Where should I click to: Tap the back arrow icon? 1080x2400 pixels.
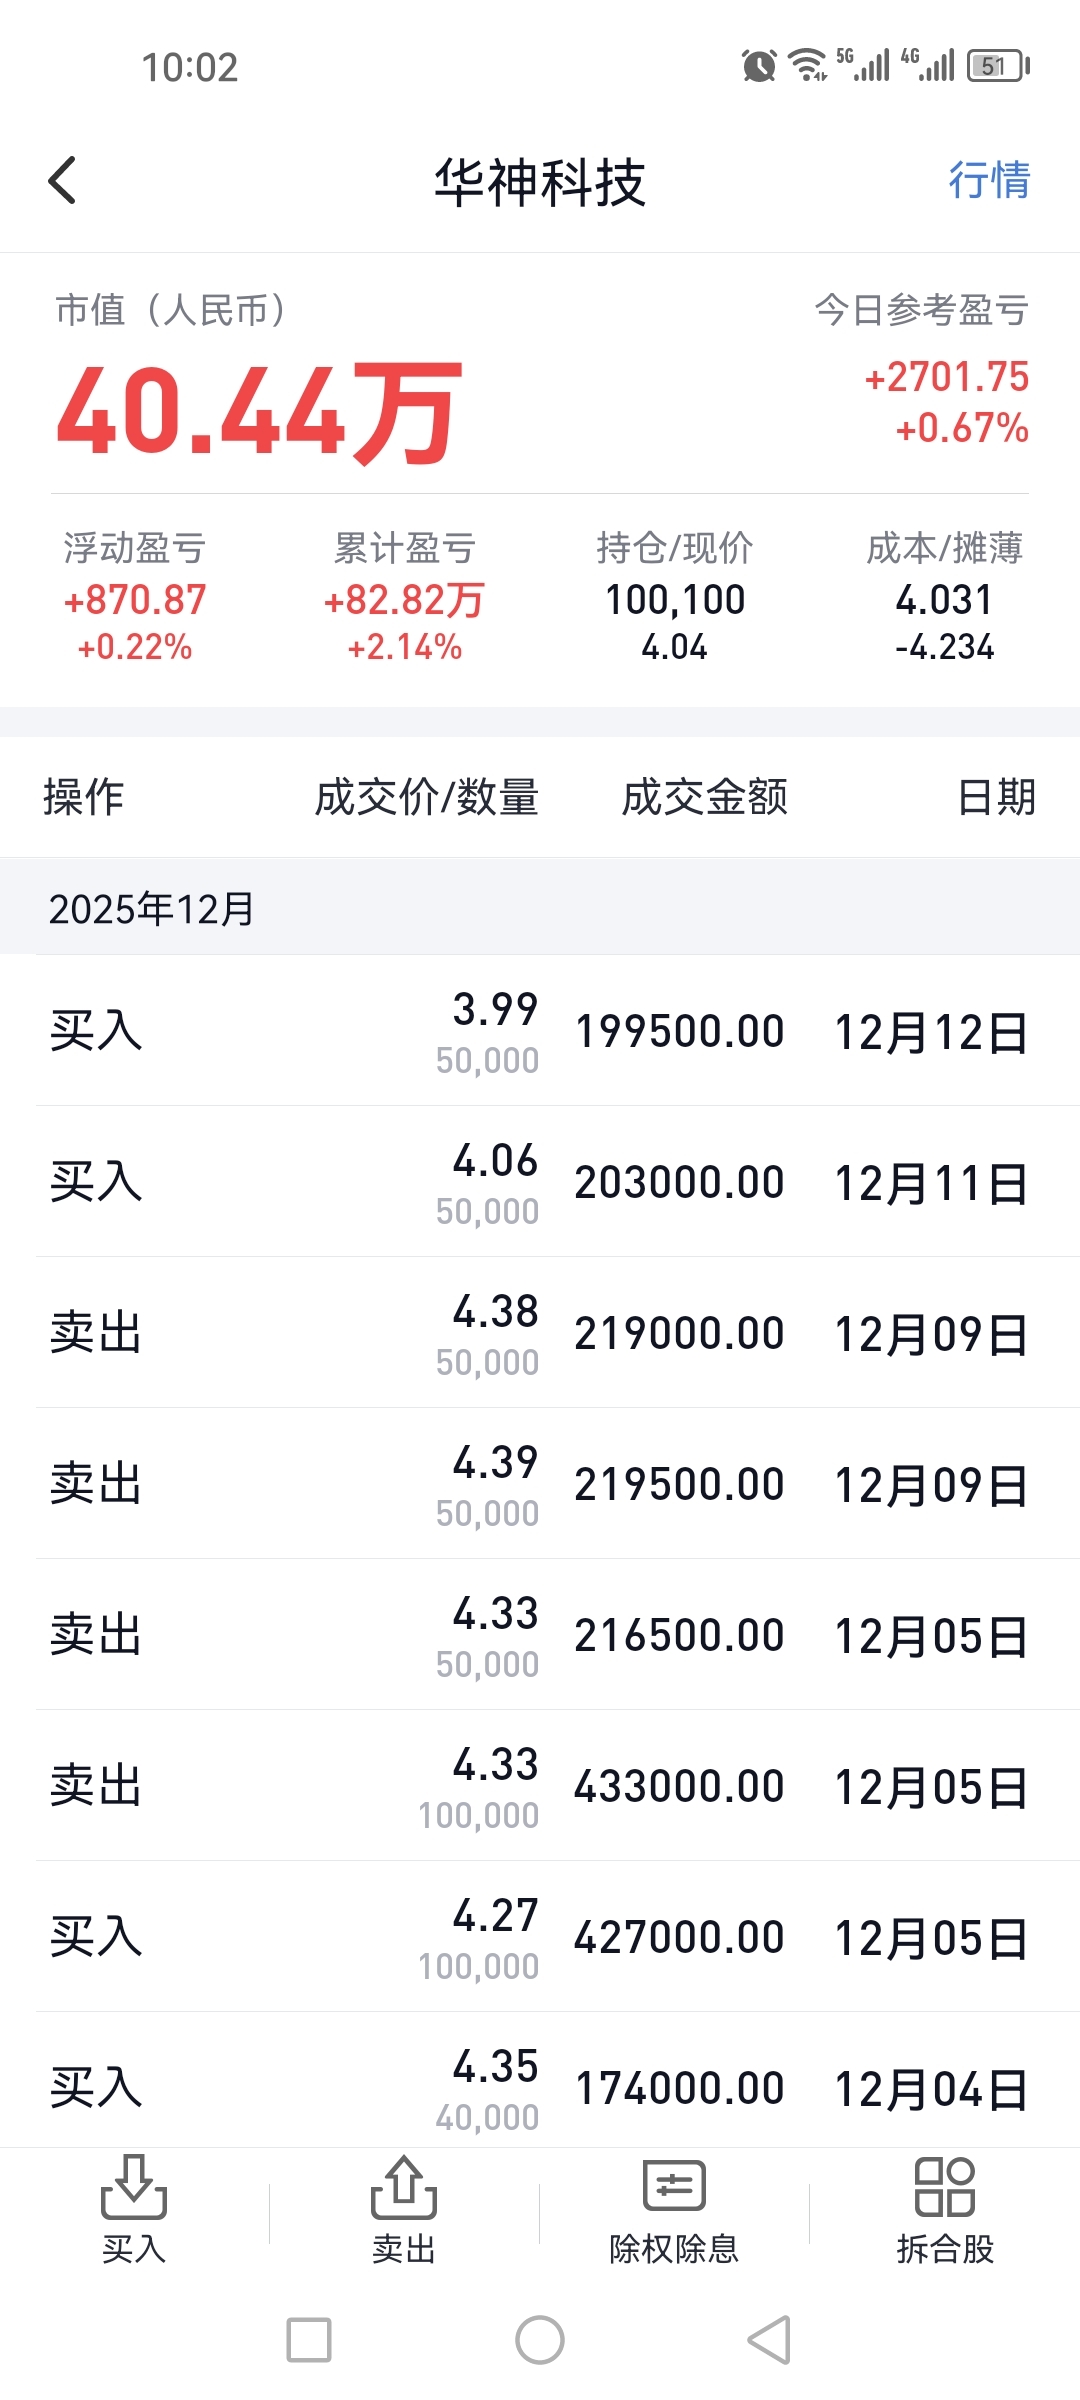(62, 181)
